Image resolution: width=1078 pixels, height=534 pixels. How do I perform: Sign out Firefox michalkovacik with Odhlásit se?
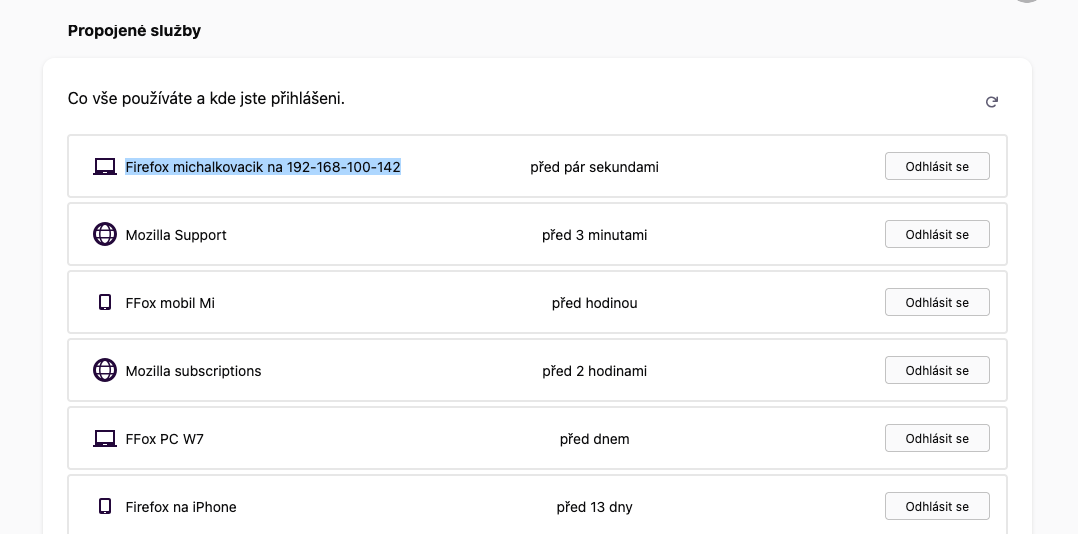click(x=937, y=167)
